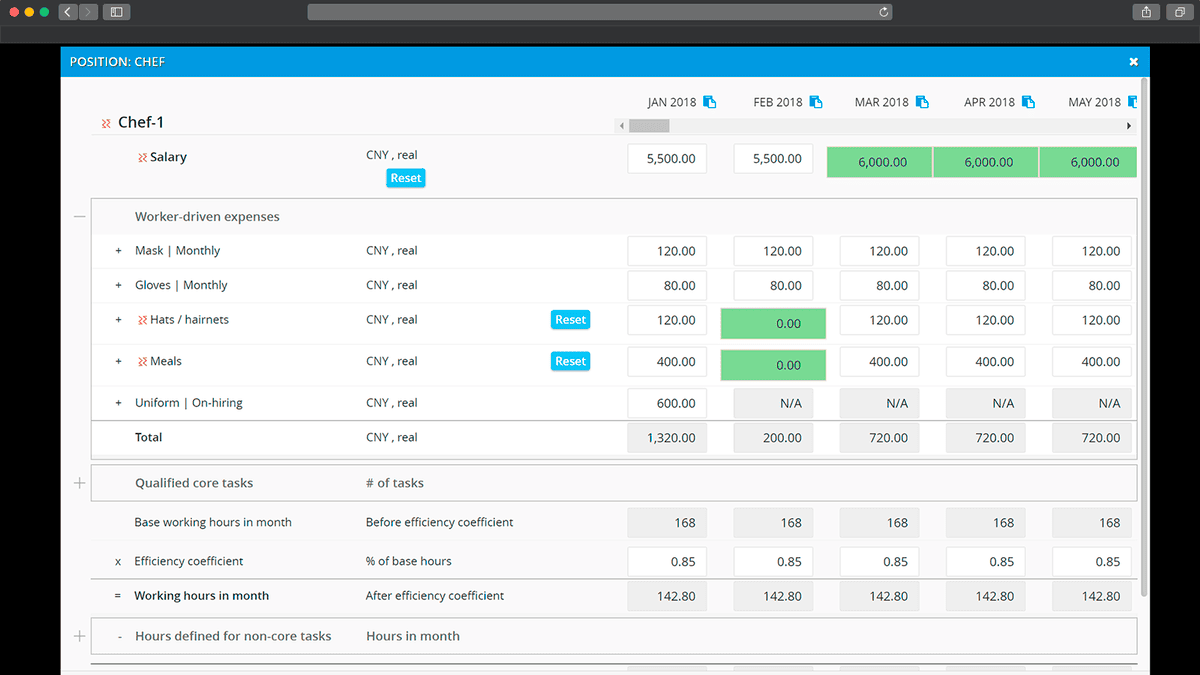
Task: Expand the Uniform | On-hiring row
Action: [118, 403]
